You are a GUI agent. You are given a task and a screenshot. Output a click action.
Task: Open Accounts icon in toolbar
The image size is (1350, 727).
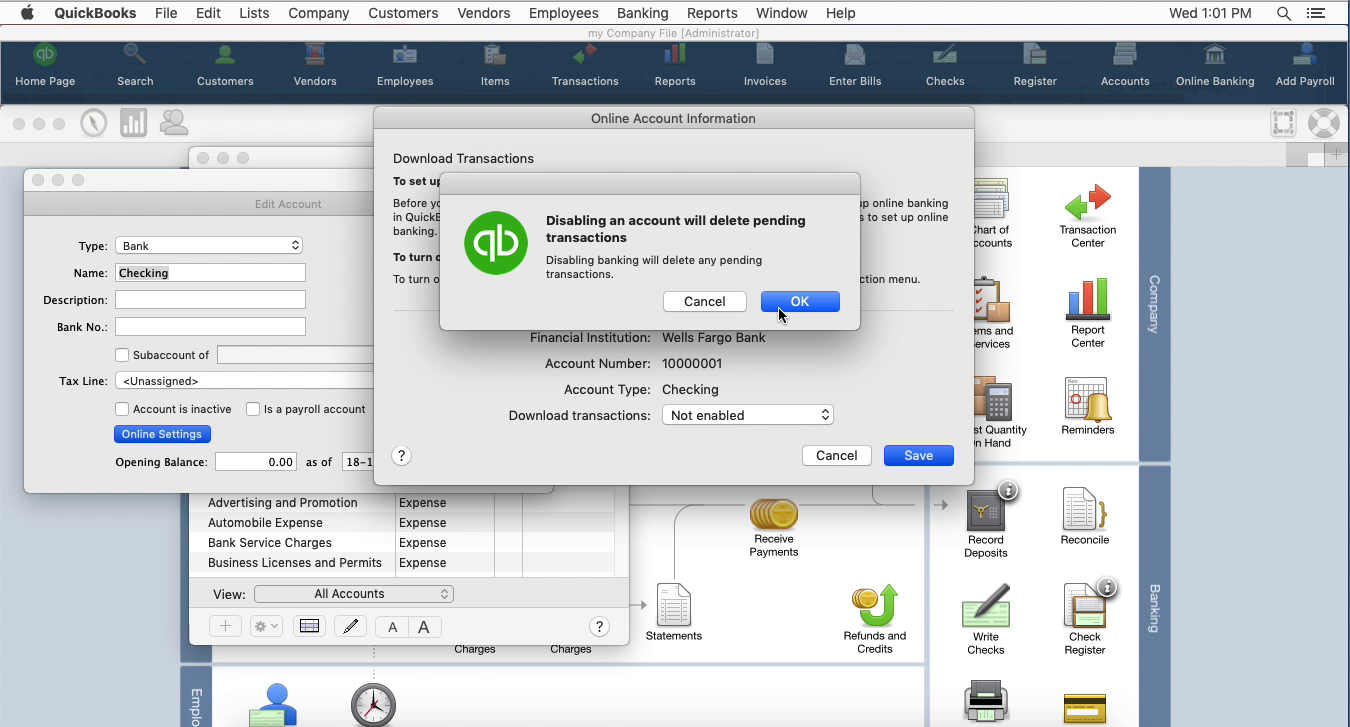pyautogui.click(x=1125, y=66)
